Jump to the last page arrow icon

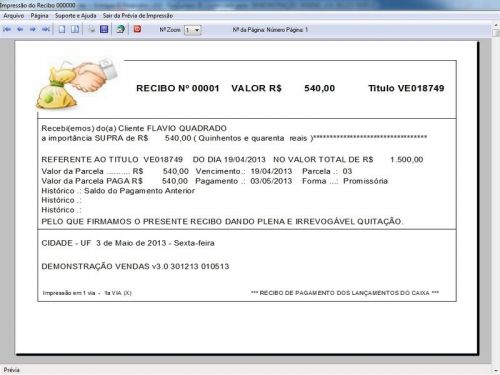click(x=46, y=30)
